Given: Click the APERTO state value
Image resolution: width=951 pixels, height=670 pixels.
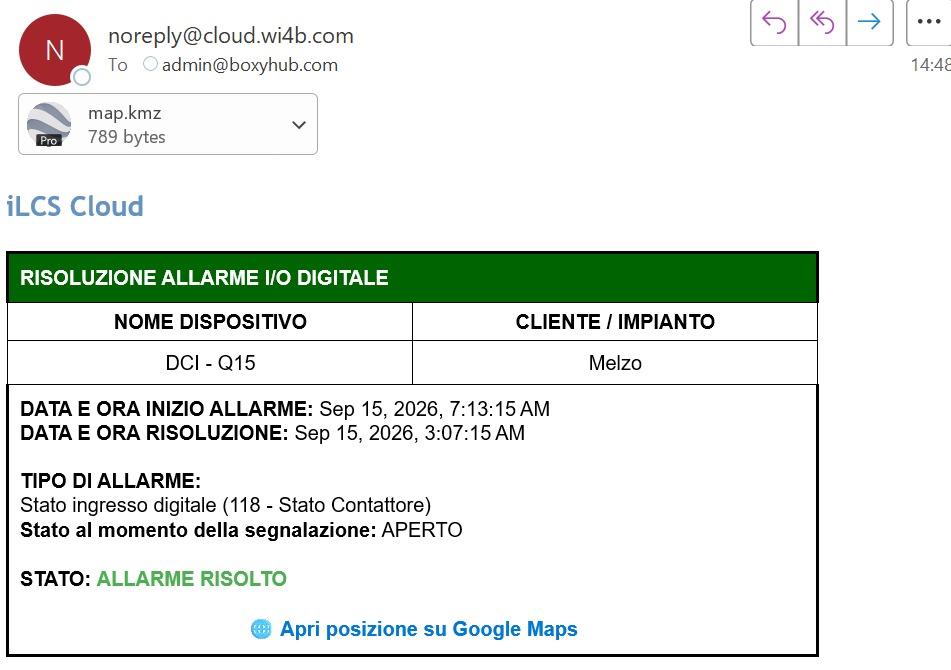Looking at the screenshot, I should 422,530.
